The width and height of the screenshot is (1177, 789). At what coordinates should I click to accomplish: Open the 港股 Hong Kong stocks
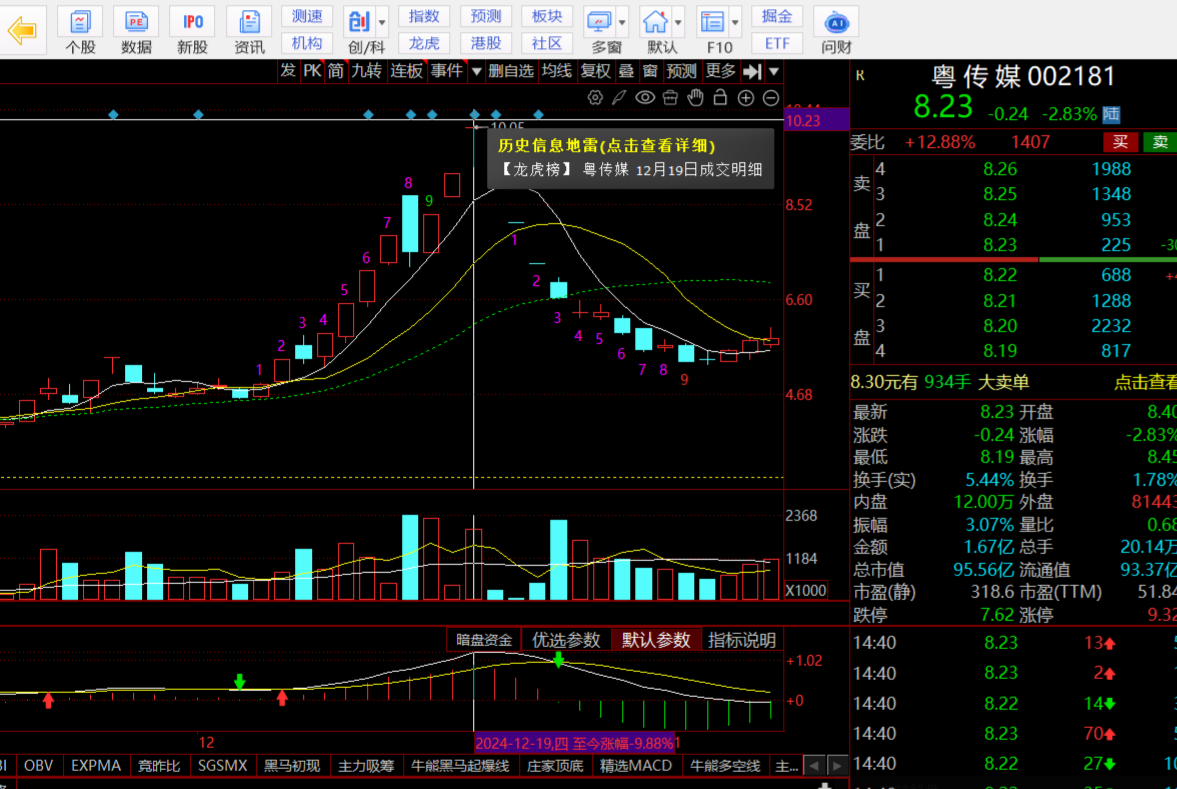[x=486, y=44]
